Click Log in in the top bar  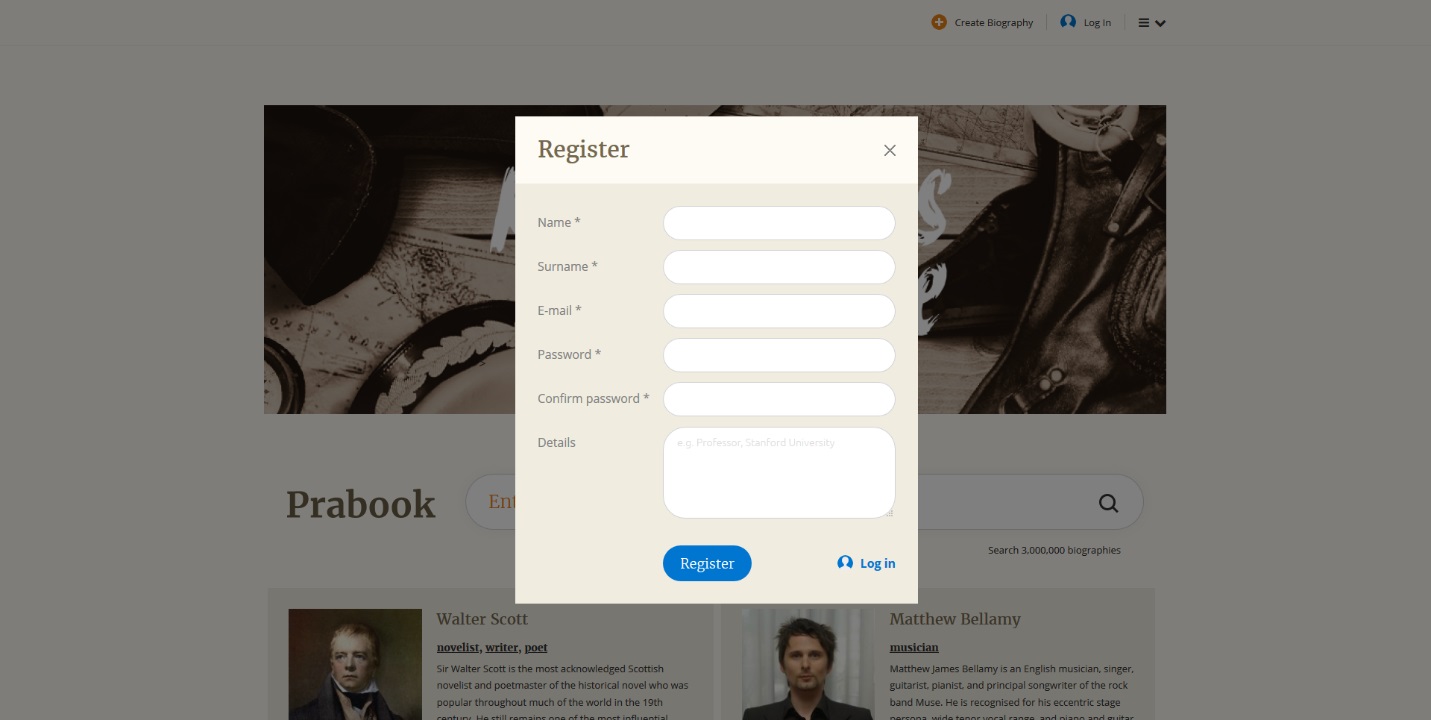point(1097,22)
